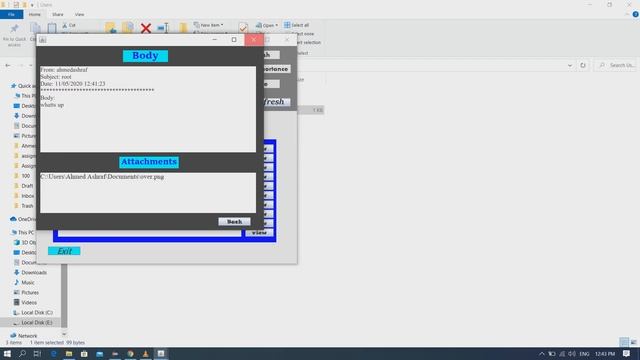Viewport: 640px width, 360px height.
Task: Show hidden system tray icons
Action: pos(542,354)
